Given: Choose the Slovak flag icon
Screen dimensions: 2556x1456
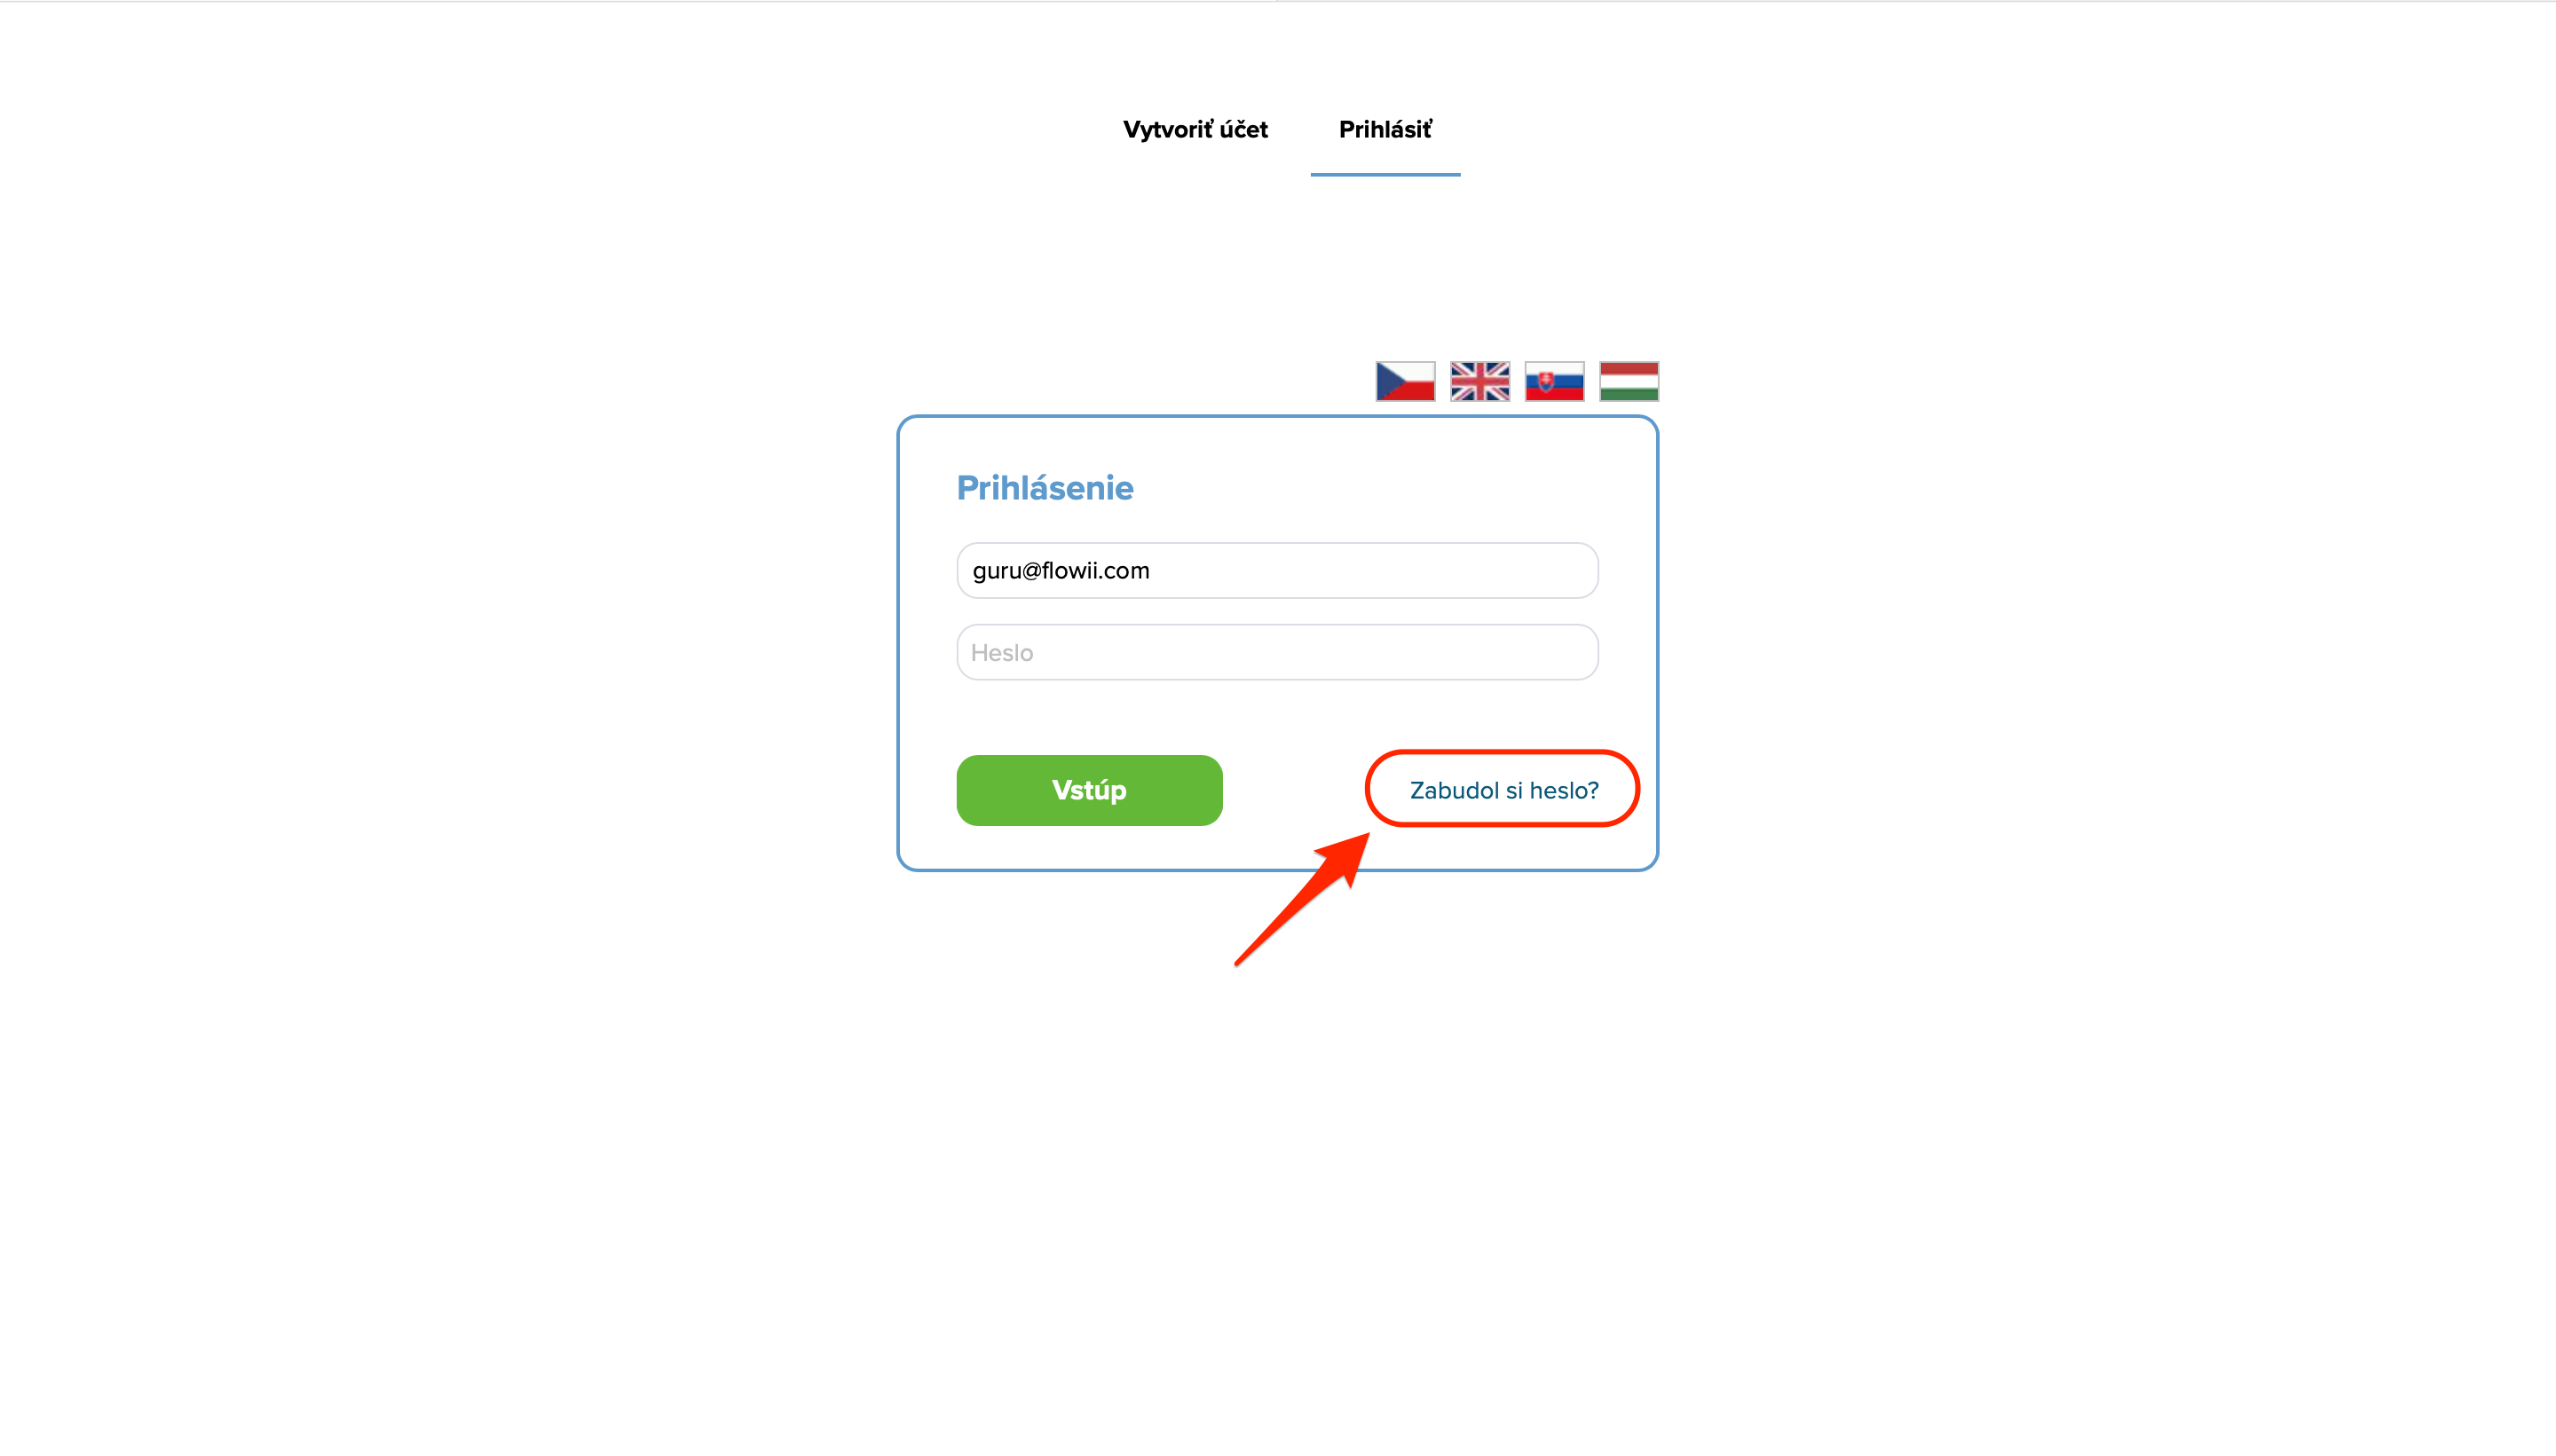Looking at the screenshot, I should (1554, 381).
